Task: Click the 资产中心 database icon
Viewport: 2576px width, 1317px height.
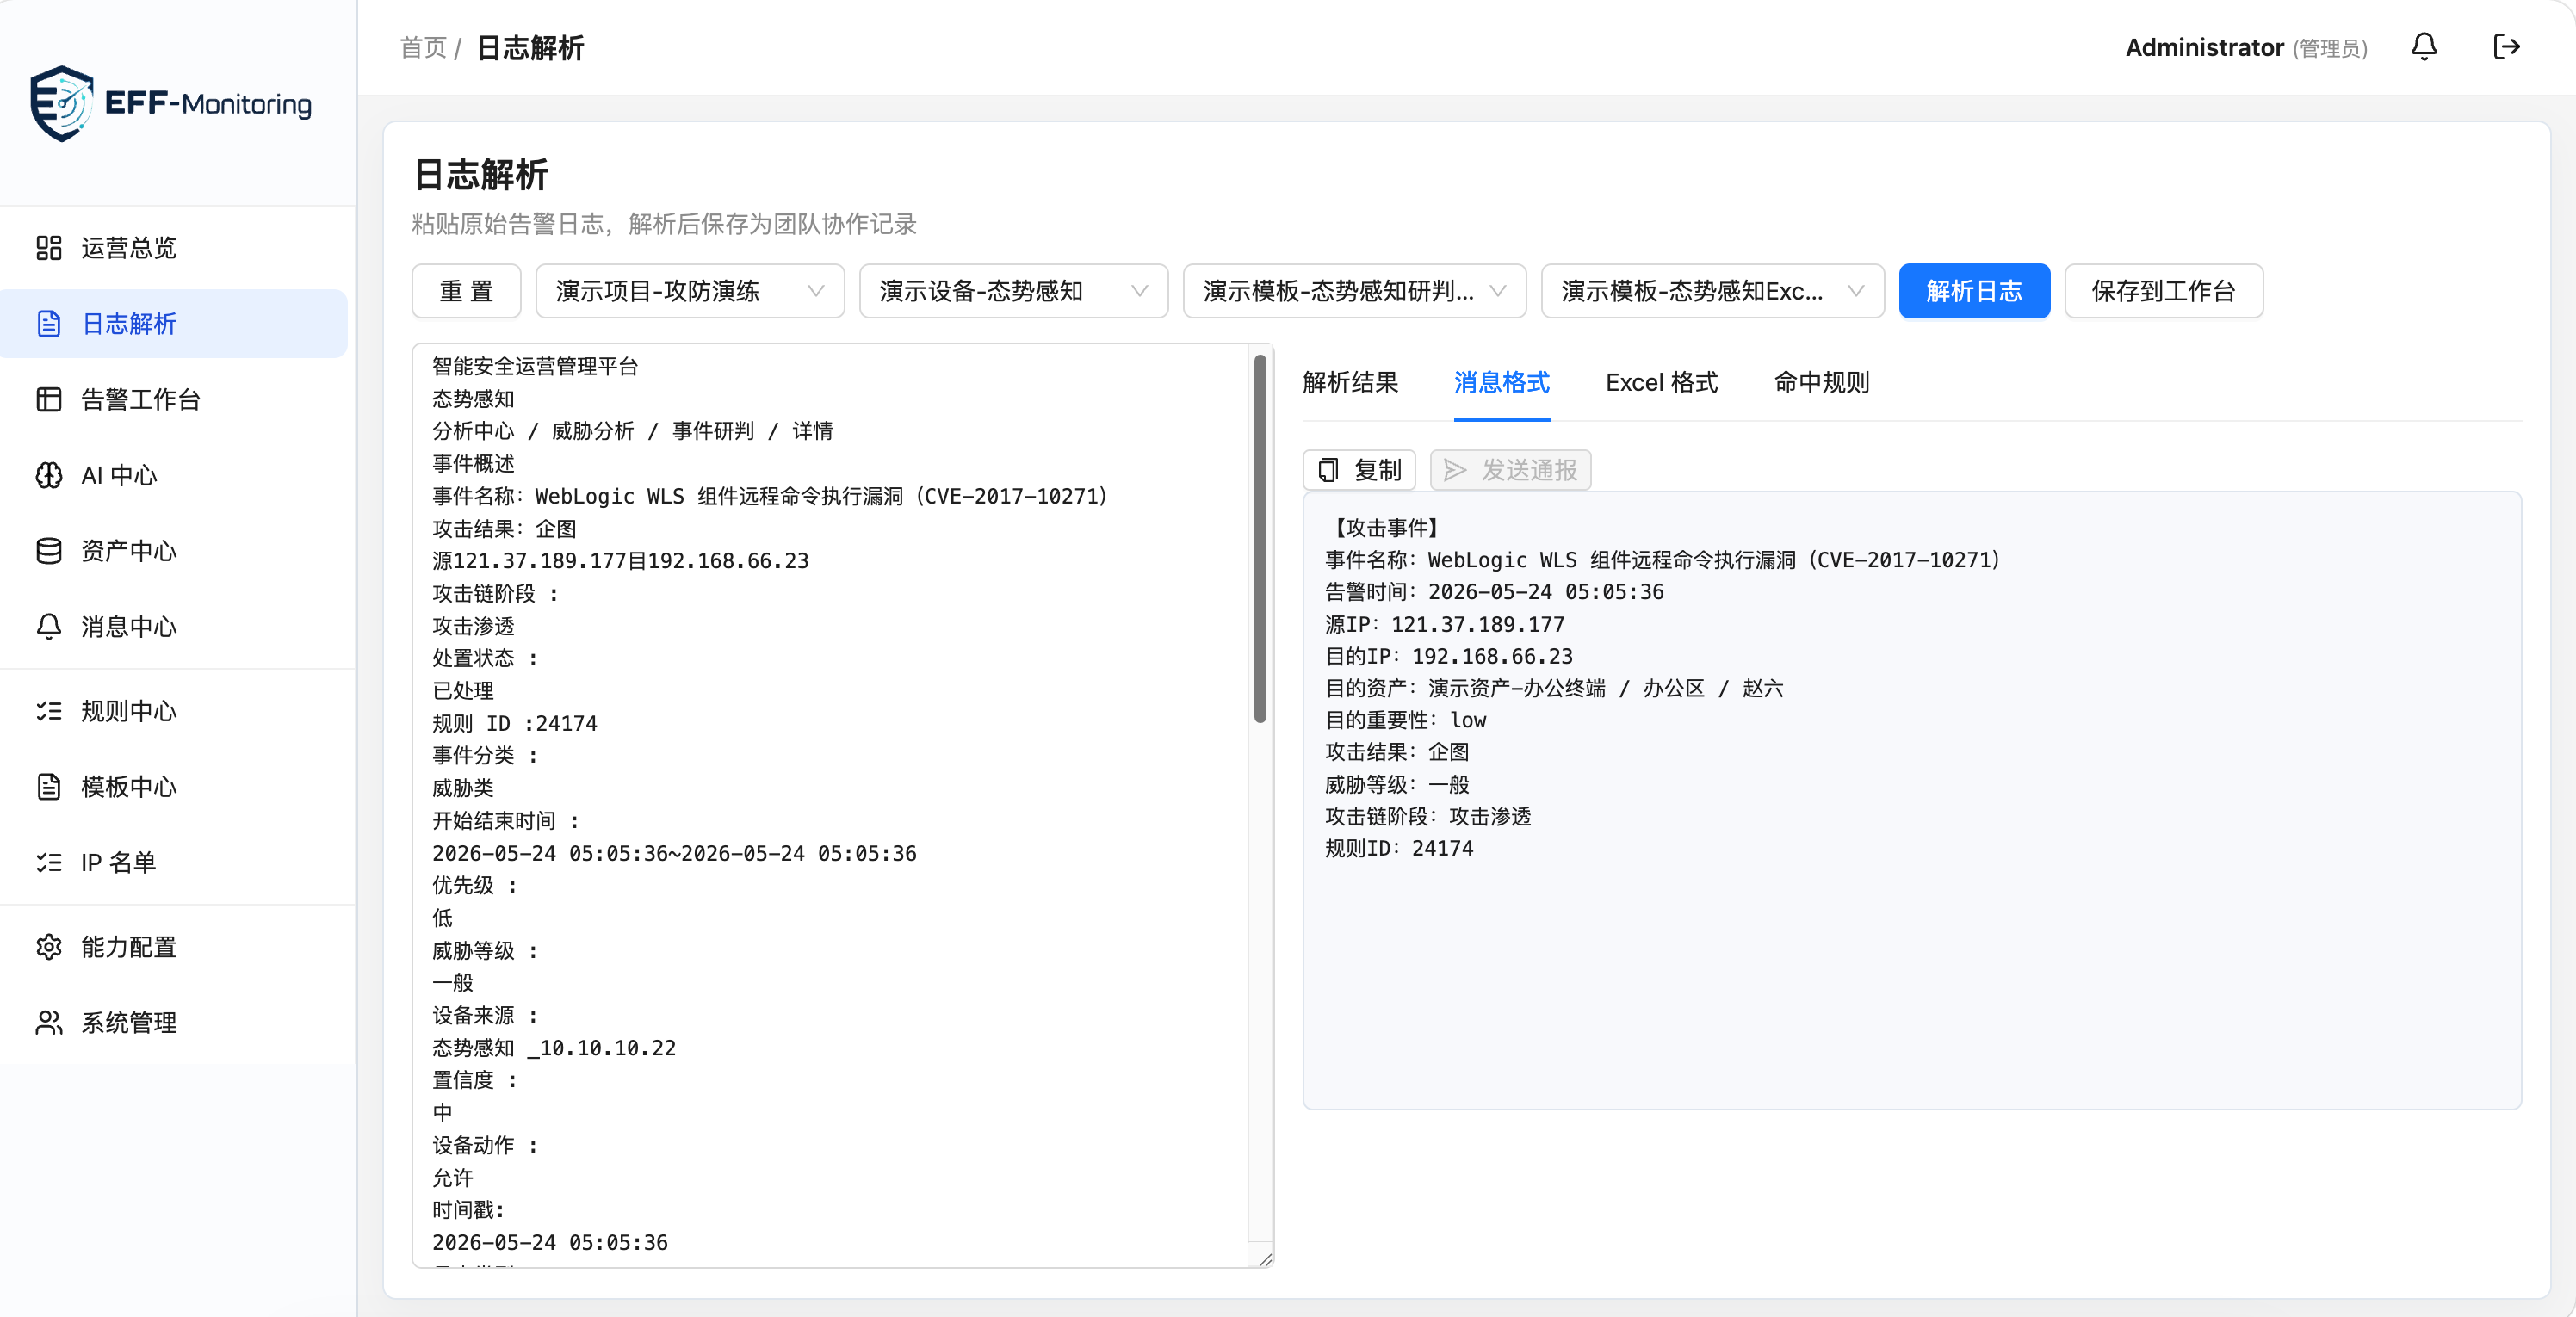Action: coord(49,551)
